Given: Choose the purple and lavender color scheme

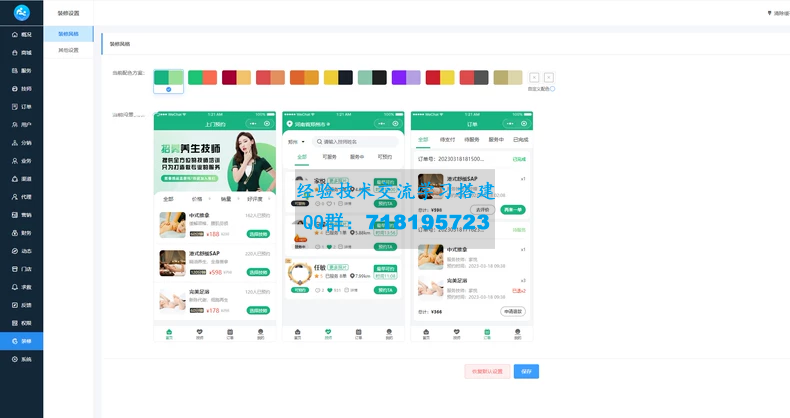Looking at the screenshot, I should pyautogui.click(x=406, y=77).
